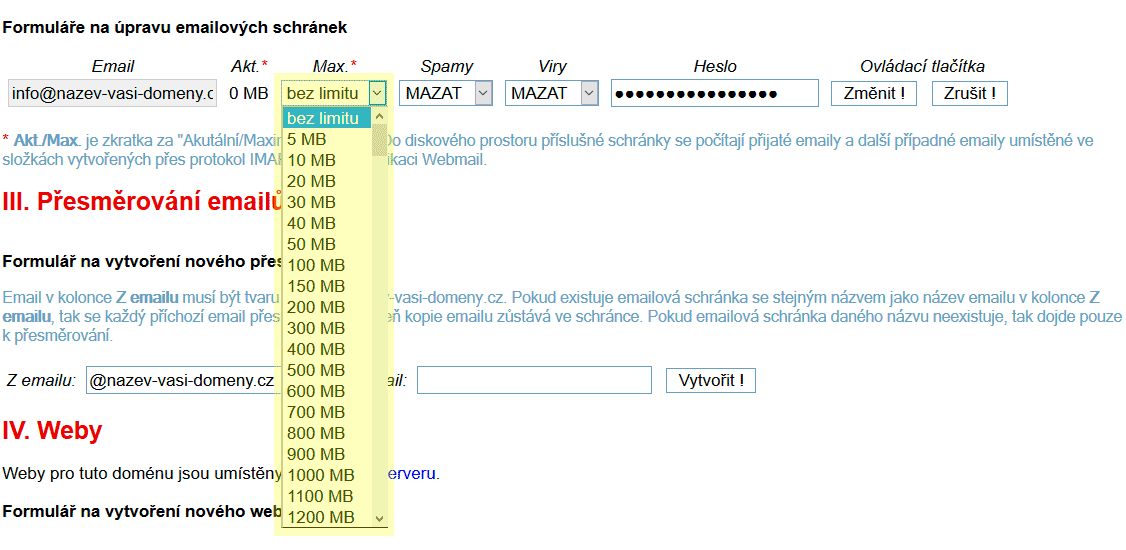Click the info@nazev-vasi-domeny email field

point(112,93)
